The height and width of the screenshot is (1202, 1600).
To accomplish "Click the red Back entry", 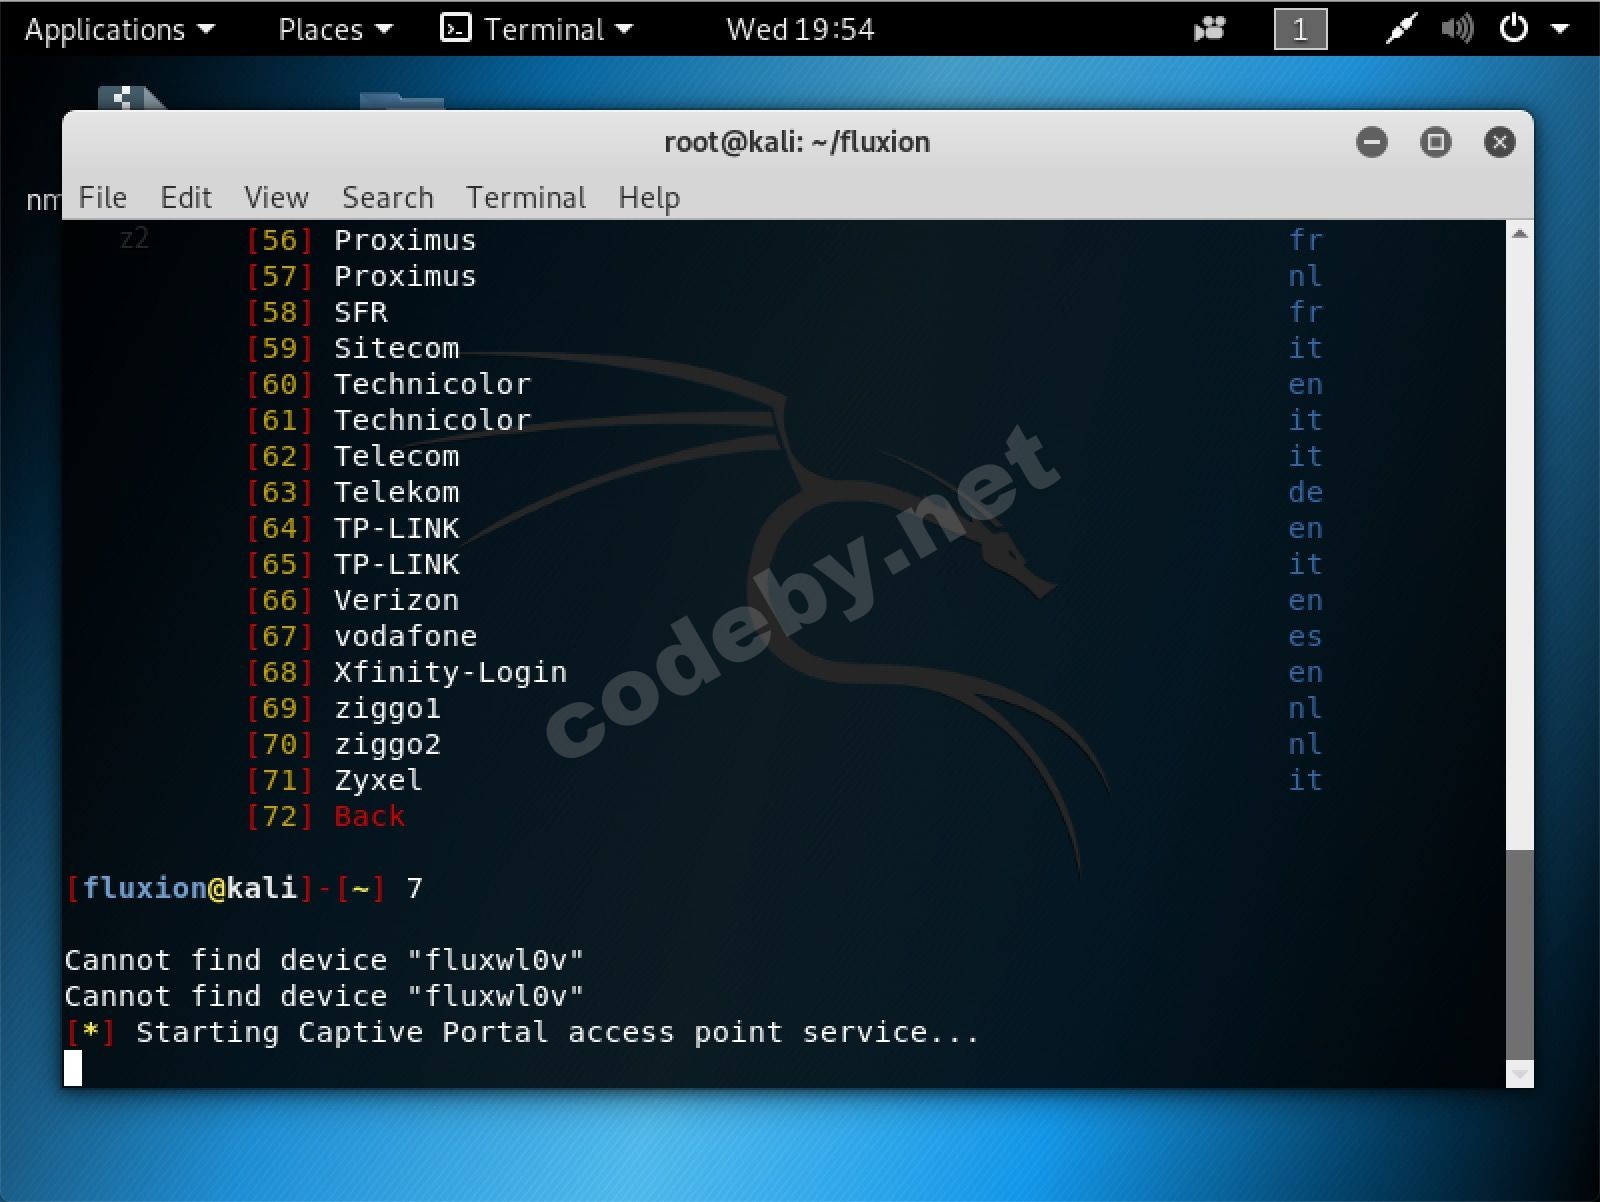I will (369, 816).
